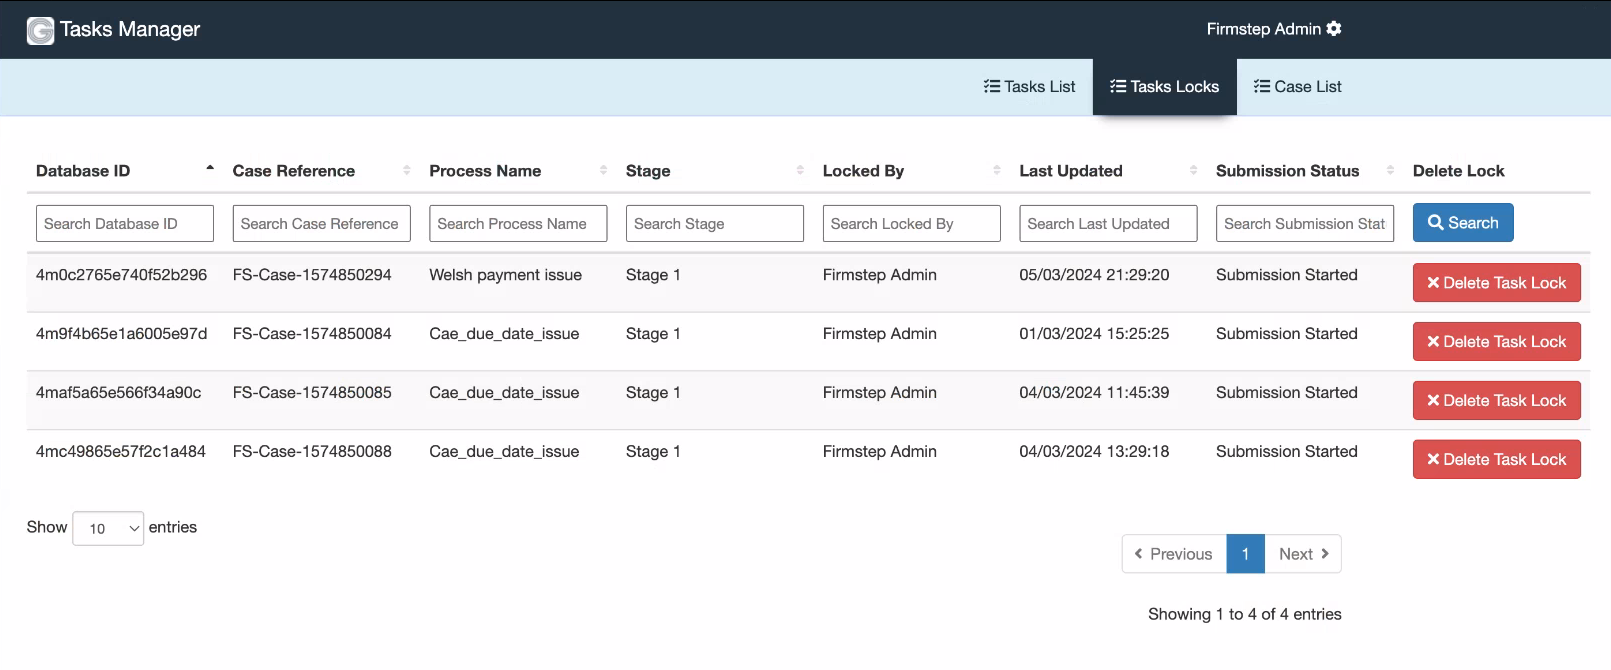Image resolution: width=1611 pixels, height=670 pixels.
Task: Click Locked By column header
Action: point(863,171)
